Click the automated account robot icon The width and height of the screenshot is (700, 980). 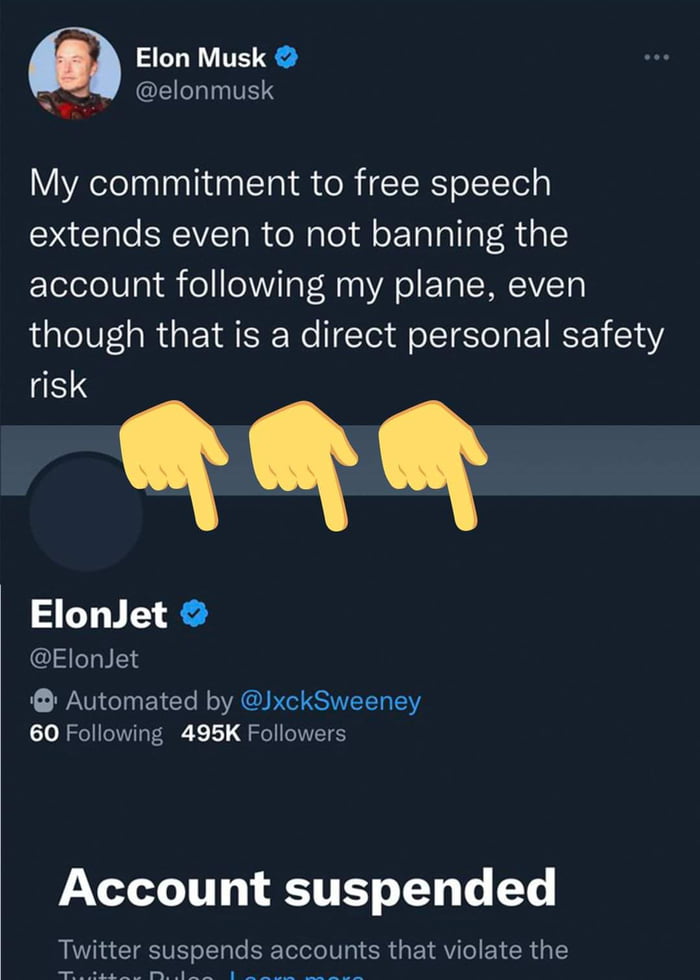[44, 700]
